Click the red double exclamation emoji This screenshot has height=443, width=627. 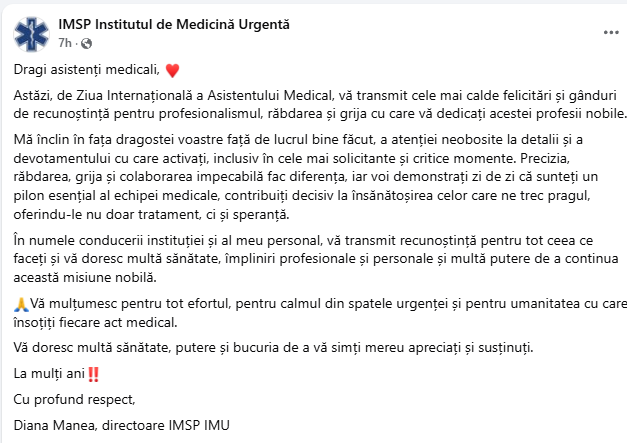click(x=94, y=374)
